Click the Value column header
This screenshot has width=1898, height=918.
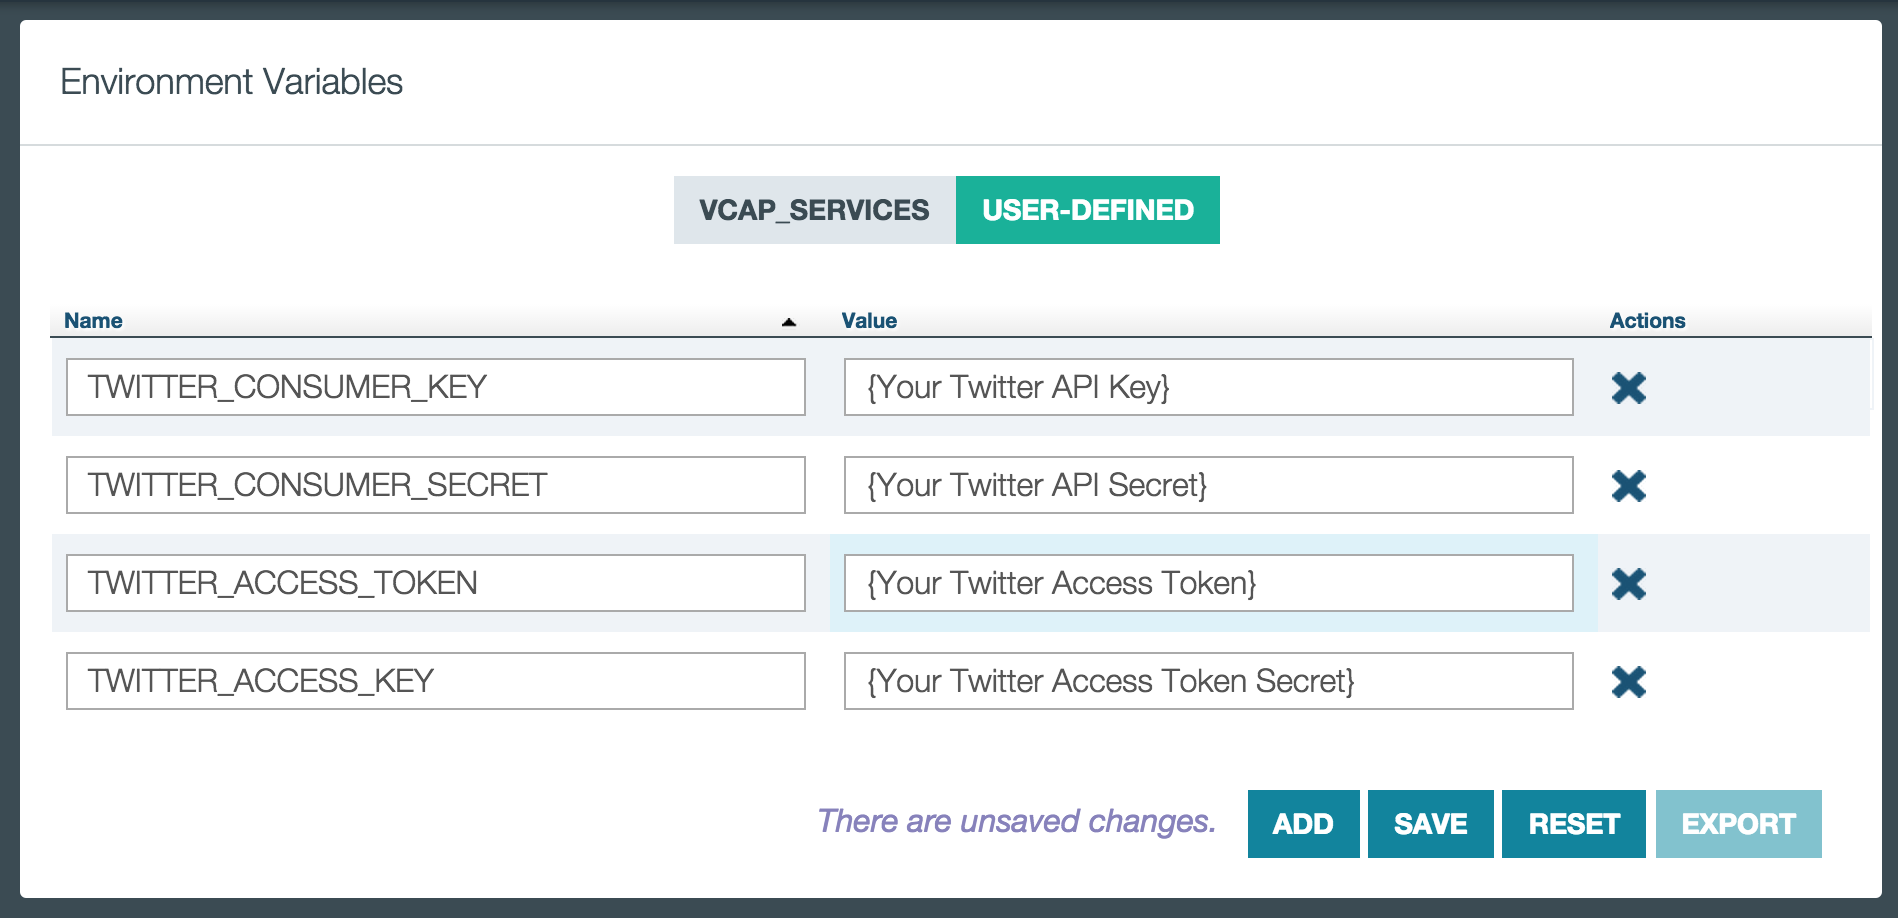click(x=869, y=321)
